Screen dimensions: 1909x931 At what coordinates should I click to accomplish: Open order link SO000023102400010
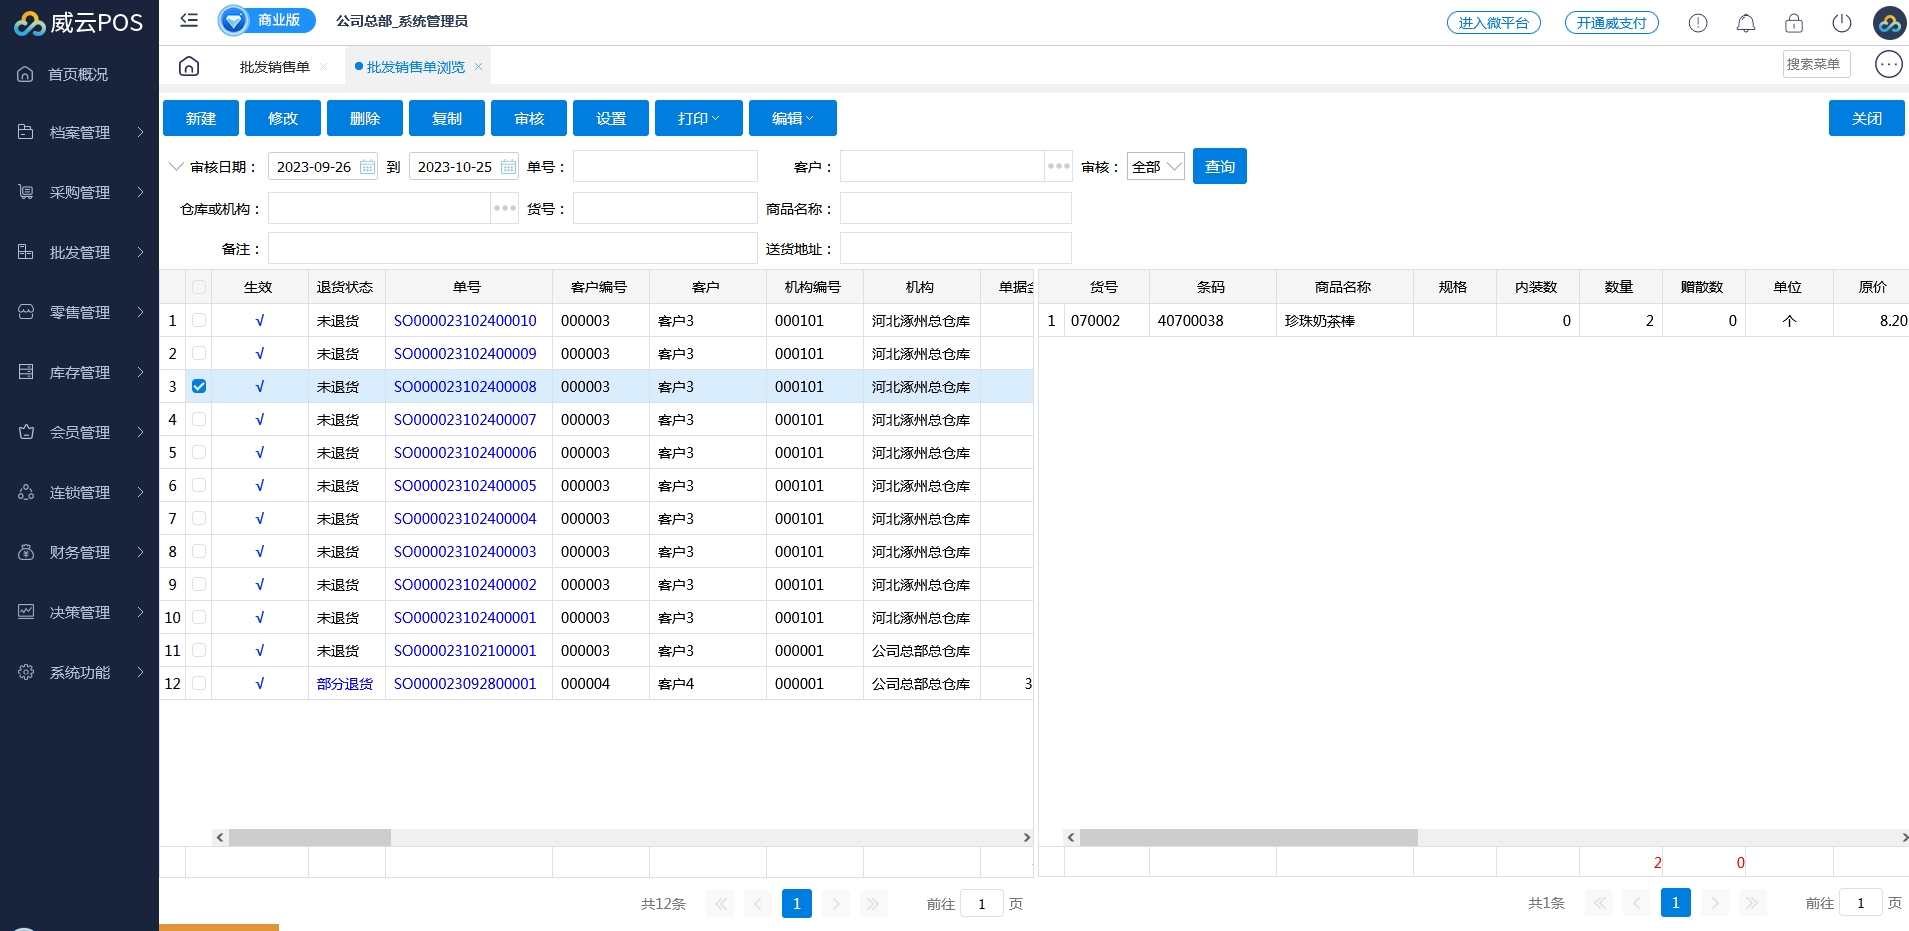[x=465, y=320]
